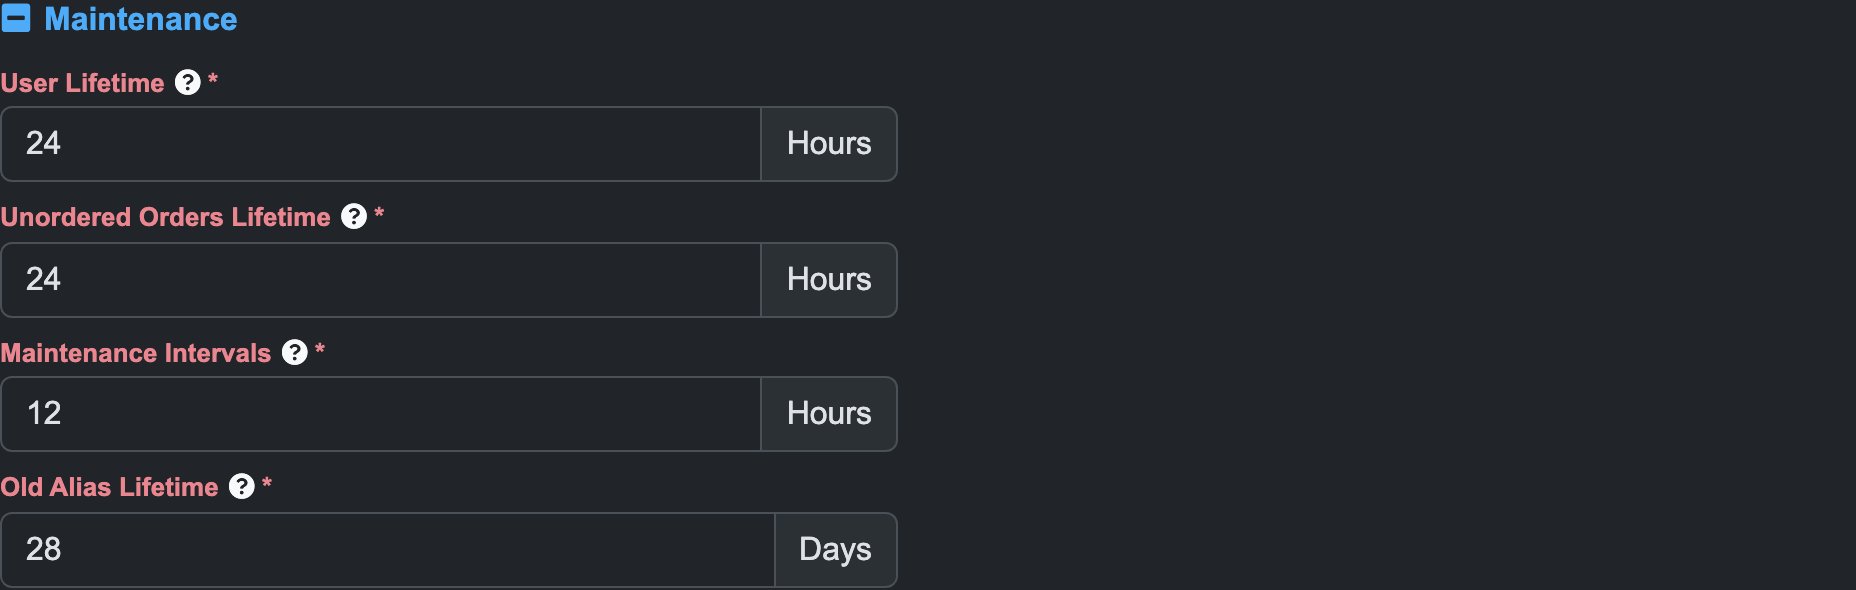Click Hours unit addon of User Lifetime

[x=829, y=144]
